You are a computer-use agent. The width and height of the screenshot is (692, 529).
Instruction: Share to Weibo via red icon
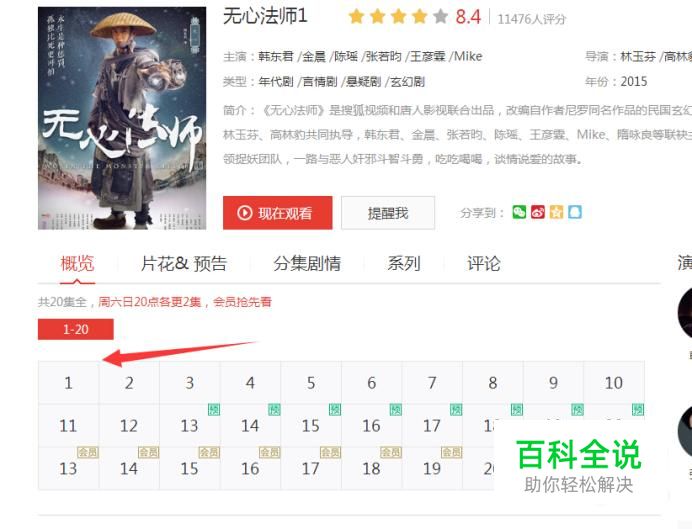[x=538, y=212]
